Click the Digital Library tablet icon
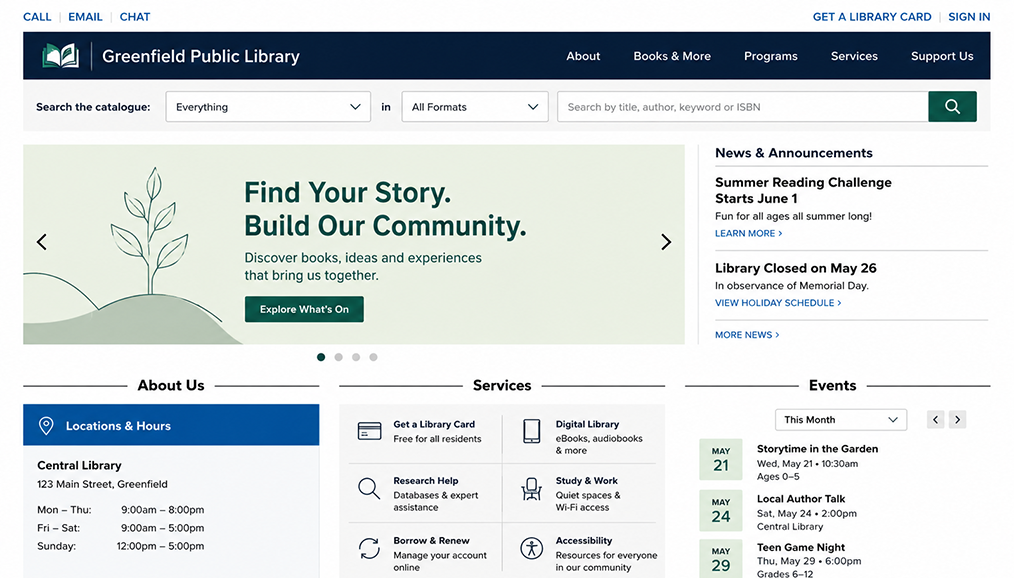The height and width of the screenshot is (578, 1014). tap(532, 431)
